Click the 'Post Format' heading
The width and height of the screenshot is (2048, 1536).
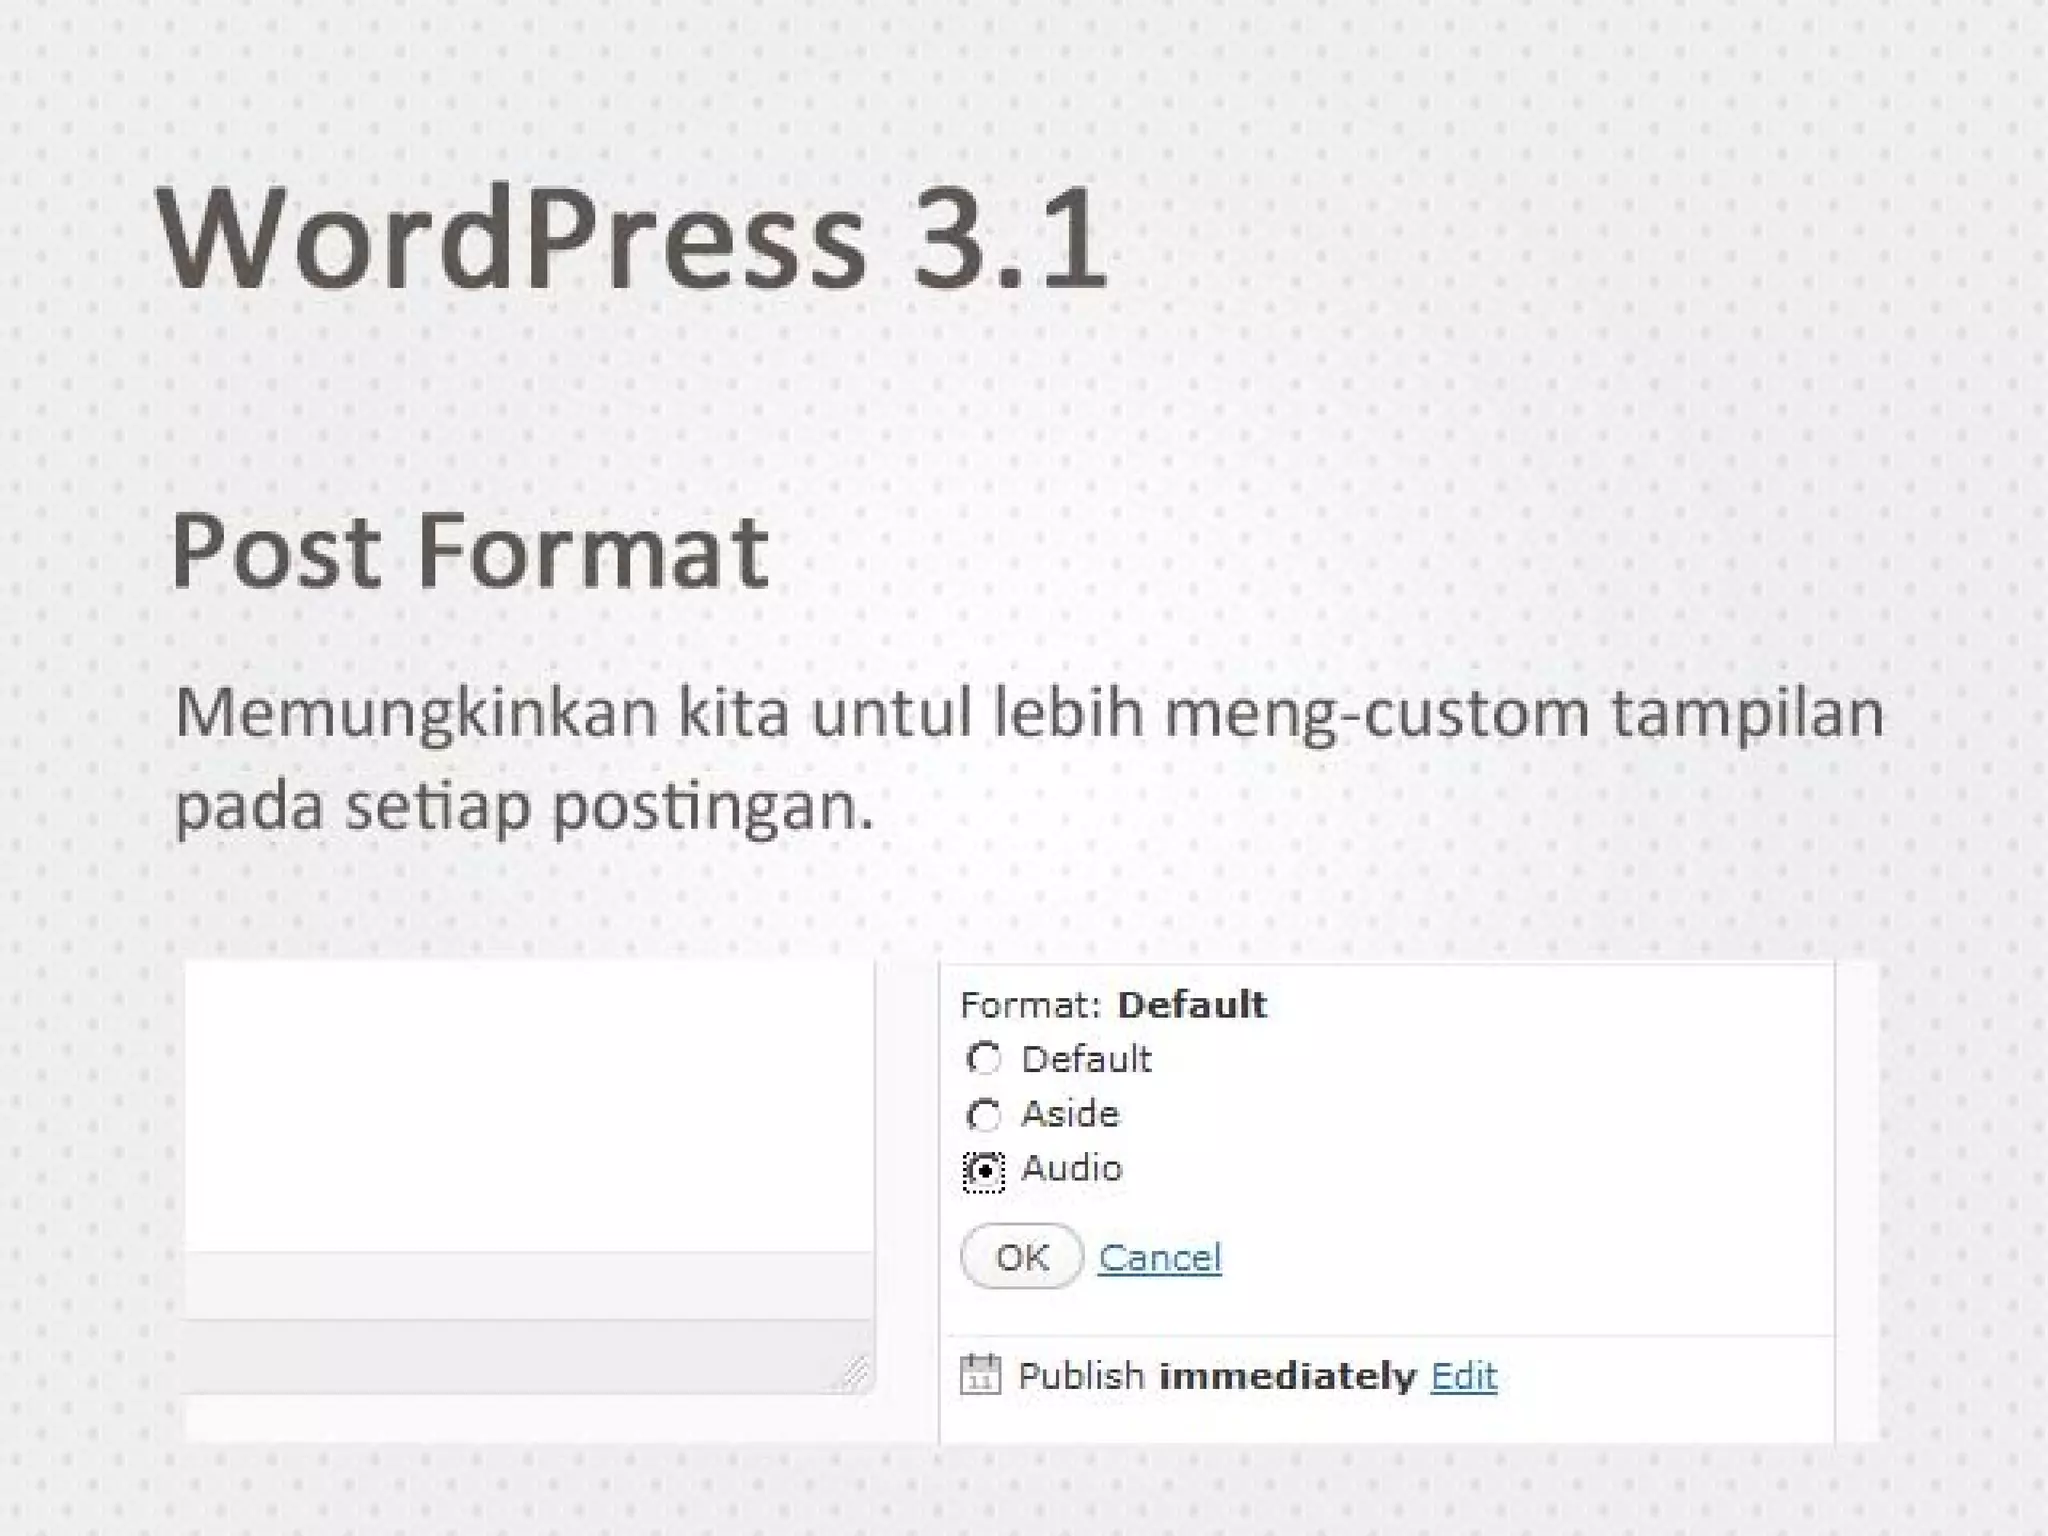pos(470,551)
